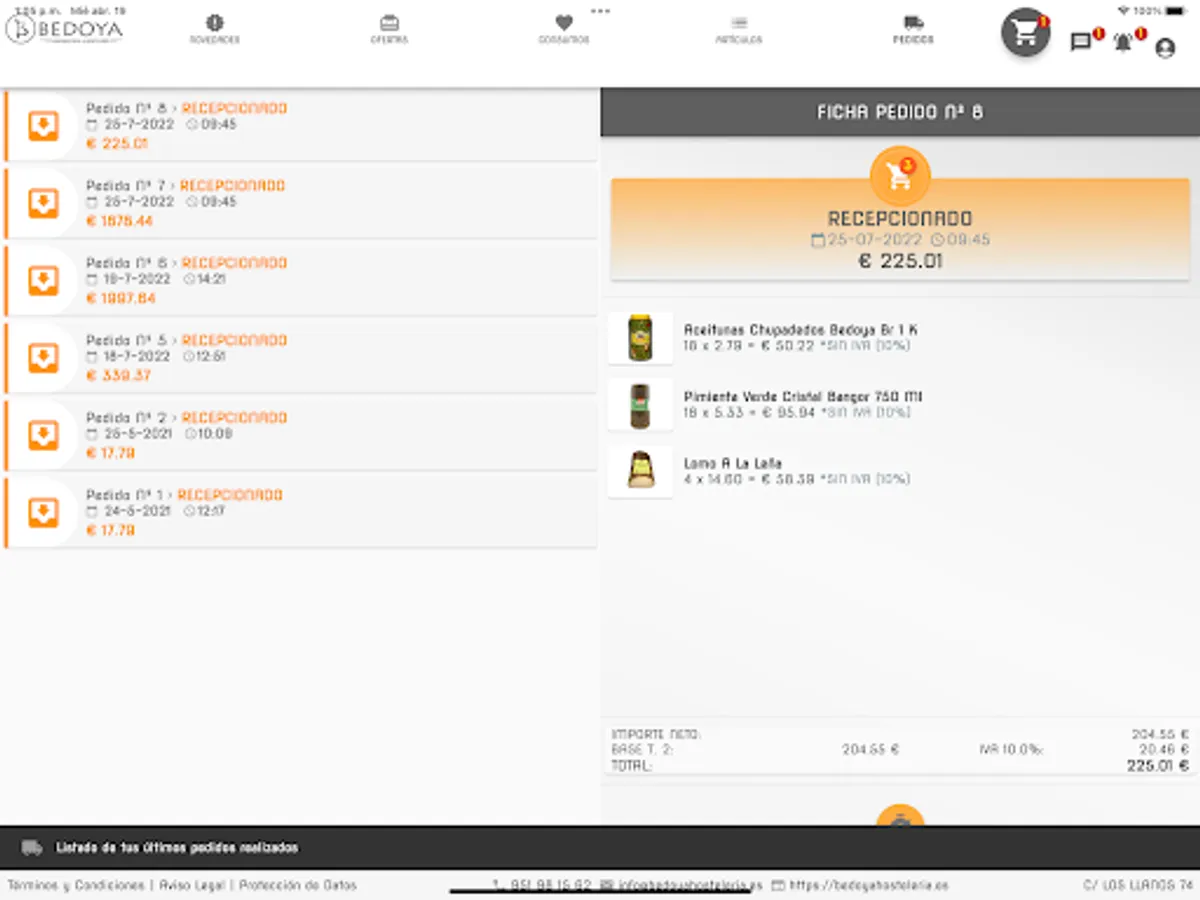
Task: Open the Consumos heart tab
Action: [564, 30]
